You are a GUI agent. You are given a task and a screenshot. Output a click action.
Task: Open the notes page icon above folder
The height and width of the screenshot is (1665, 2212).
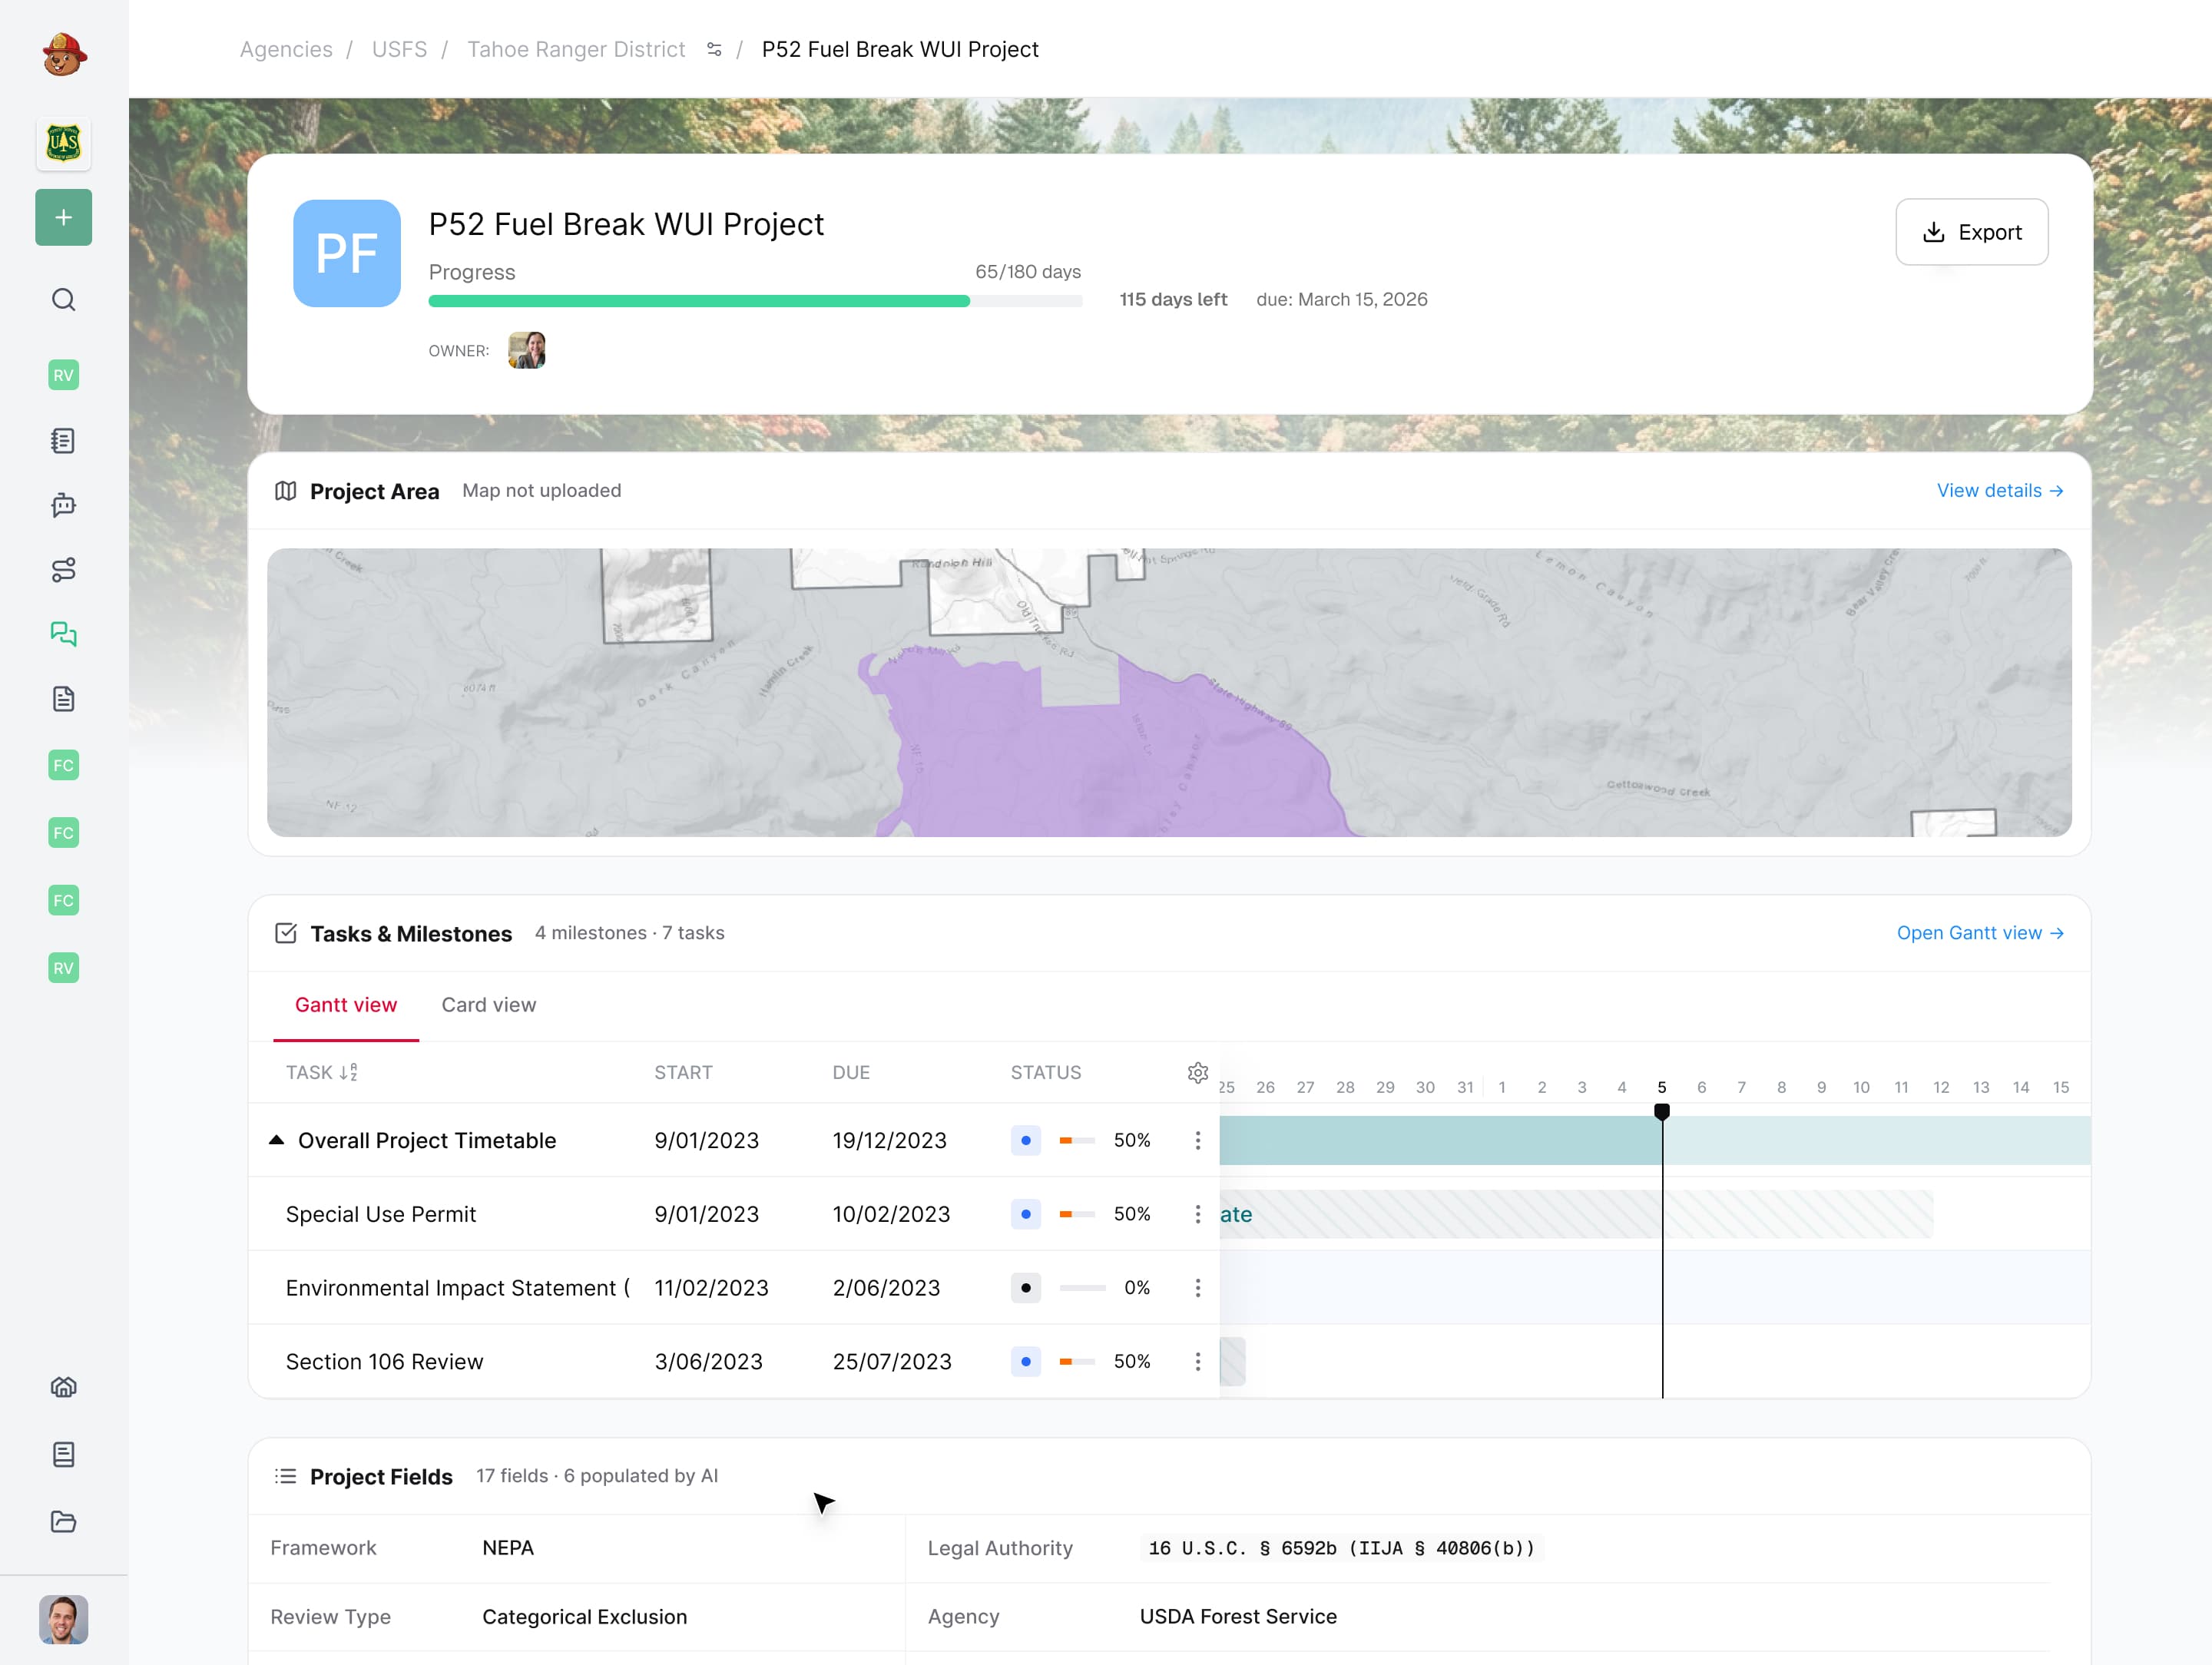tap(64, 1454)
